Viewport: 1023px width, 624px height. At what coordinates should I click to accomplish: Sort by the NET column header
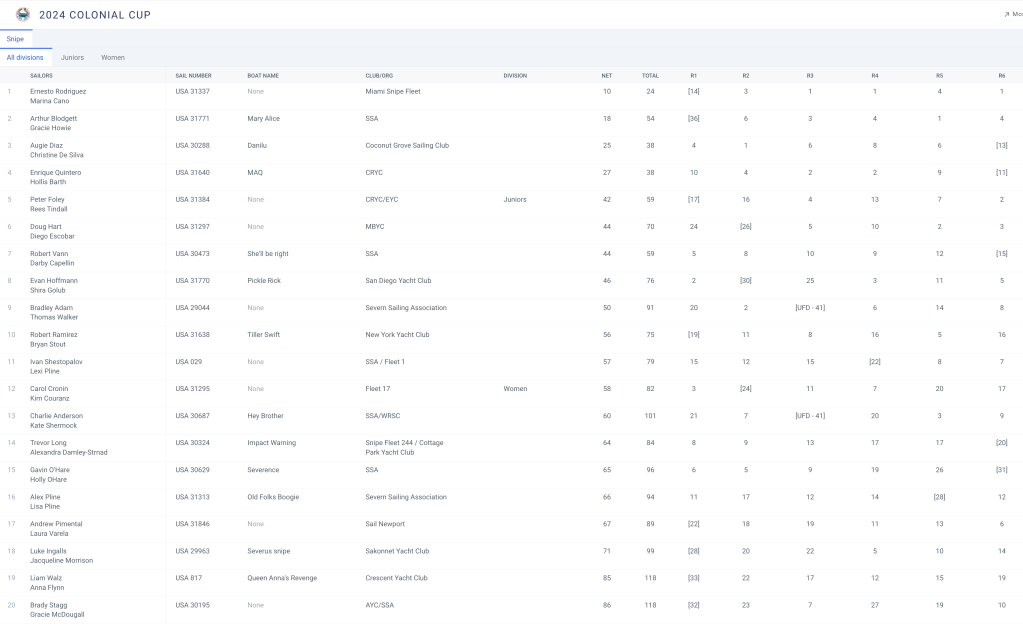[606, 76]
